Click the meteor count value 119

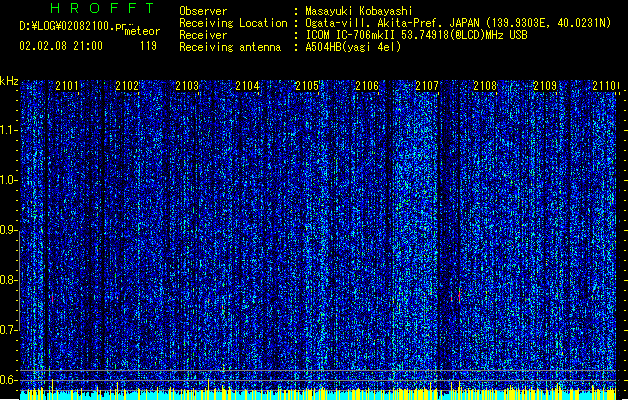(x=148, y=46)
